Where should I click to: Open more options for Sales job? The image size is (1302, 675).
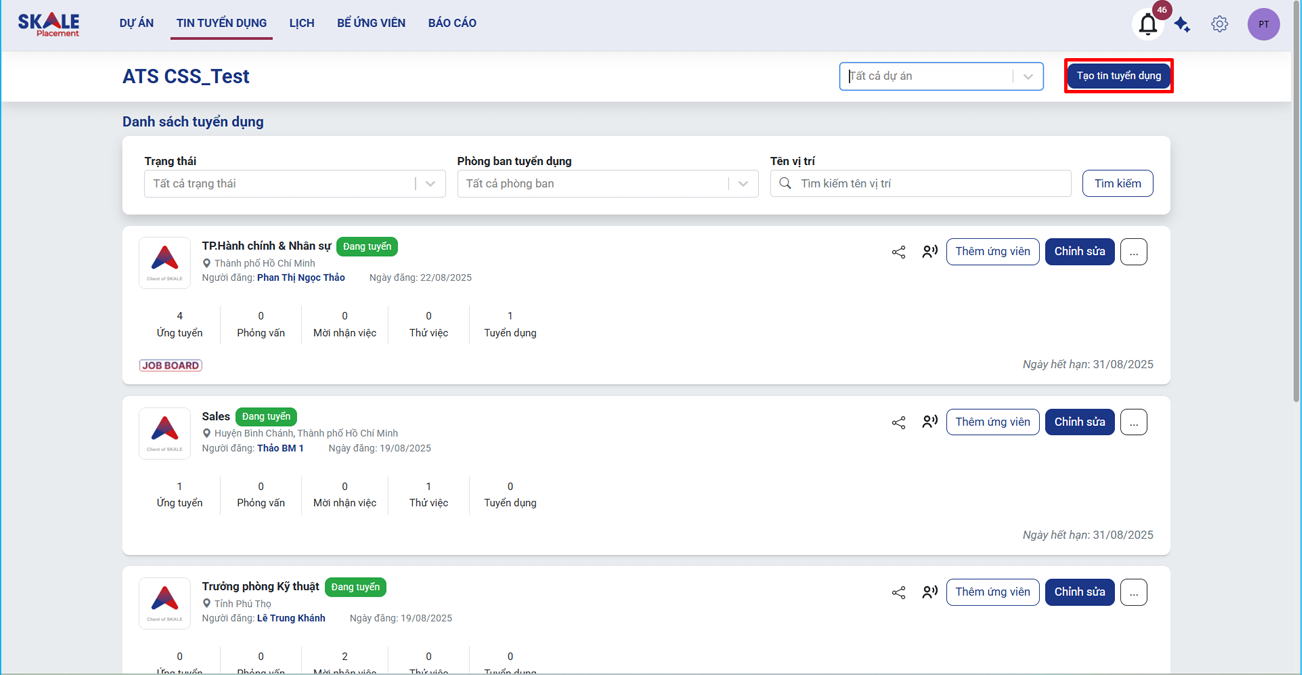coord(1133,422)
